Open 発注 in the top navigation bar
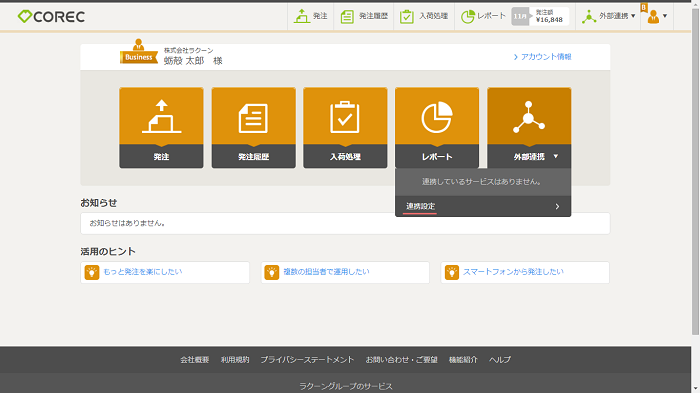This screenshot has width=700, height=393. pyautogui.click(x=311, y=16)
